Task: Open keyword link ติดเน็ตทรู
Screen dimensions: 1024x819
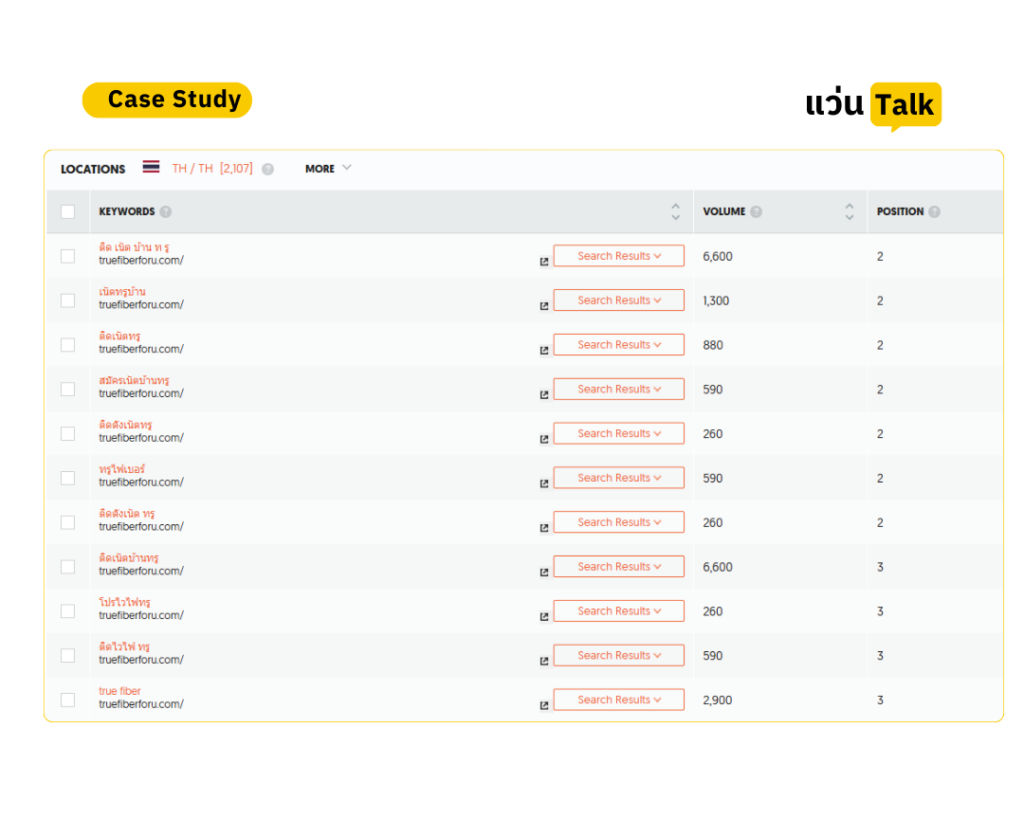Action: tap(120, 336)
